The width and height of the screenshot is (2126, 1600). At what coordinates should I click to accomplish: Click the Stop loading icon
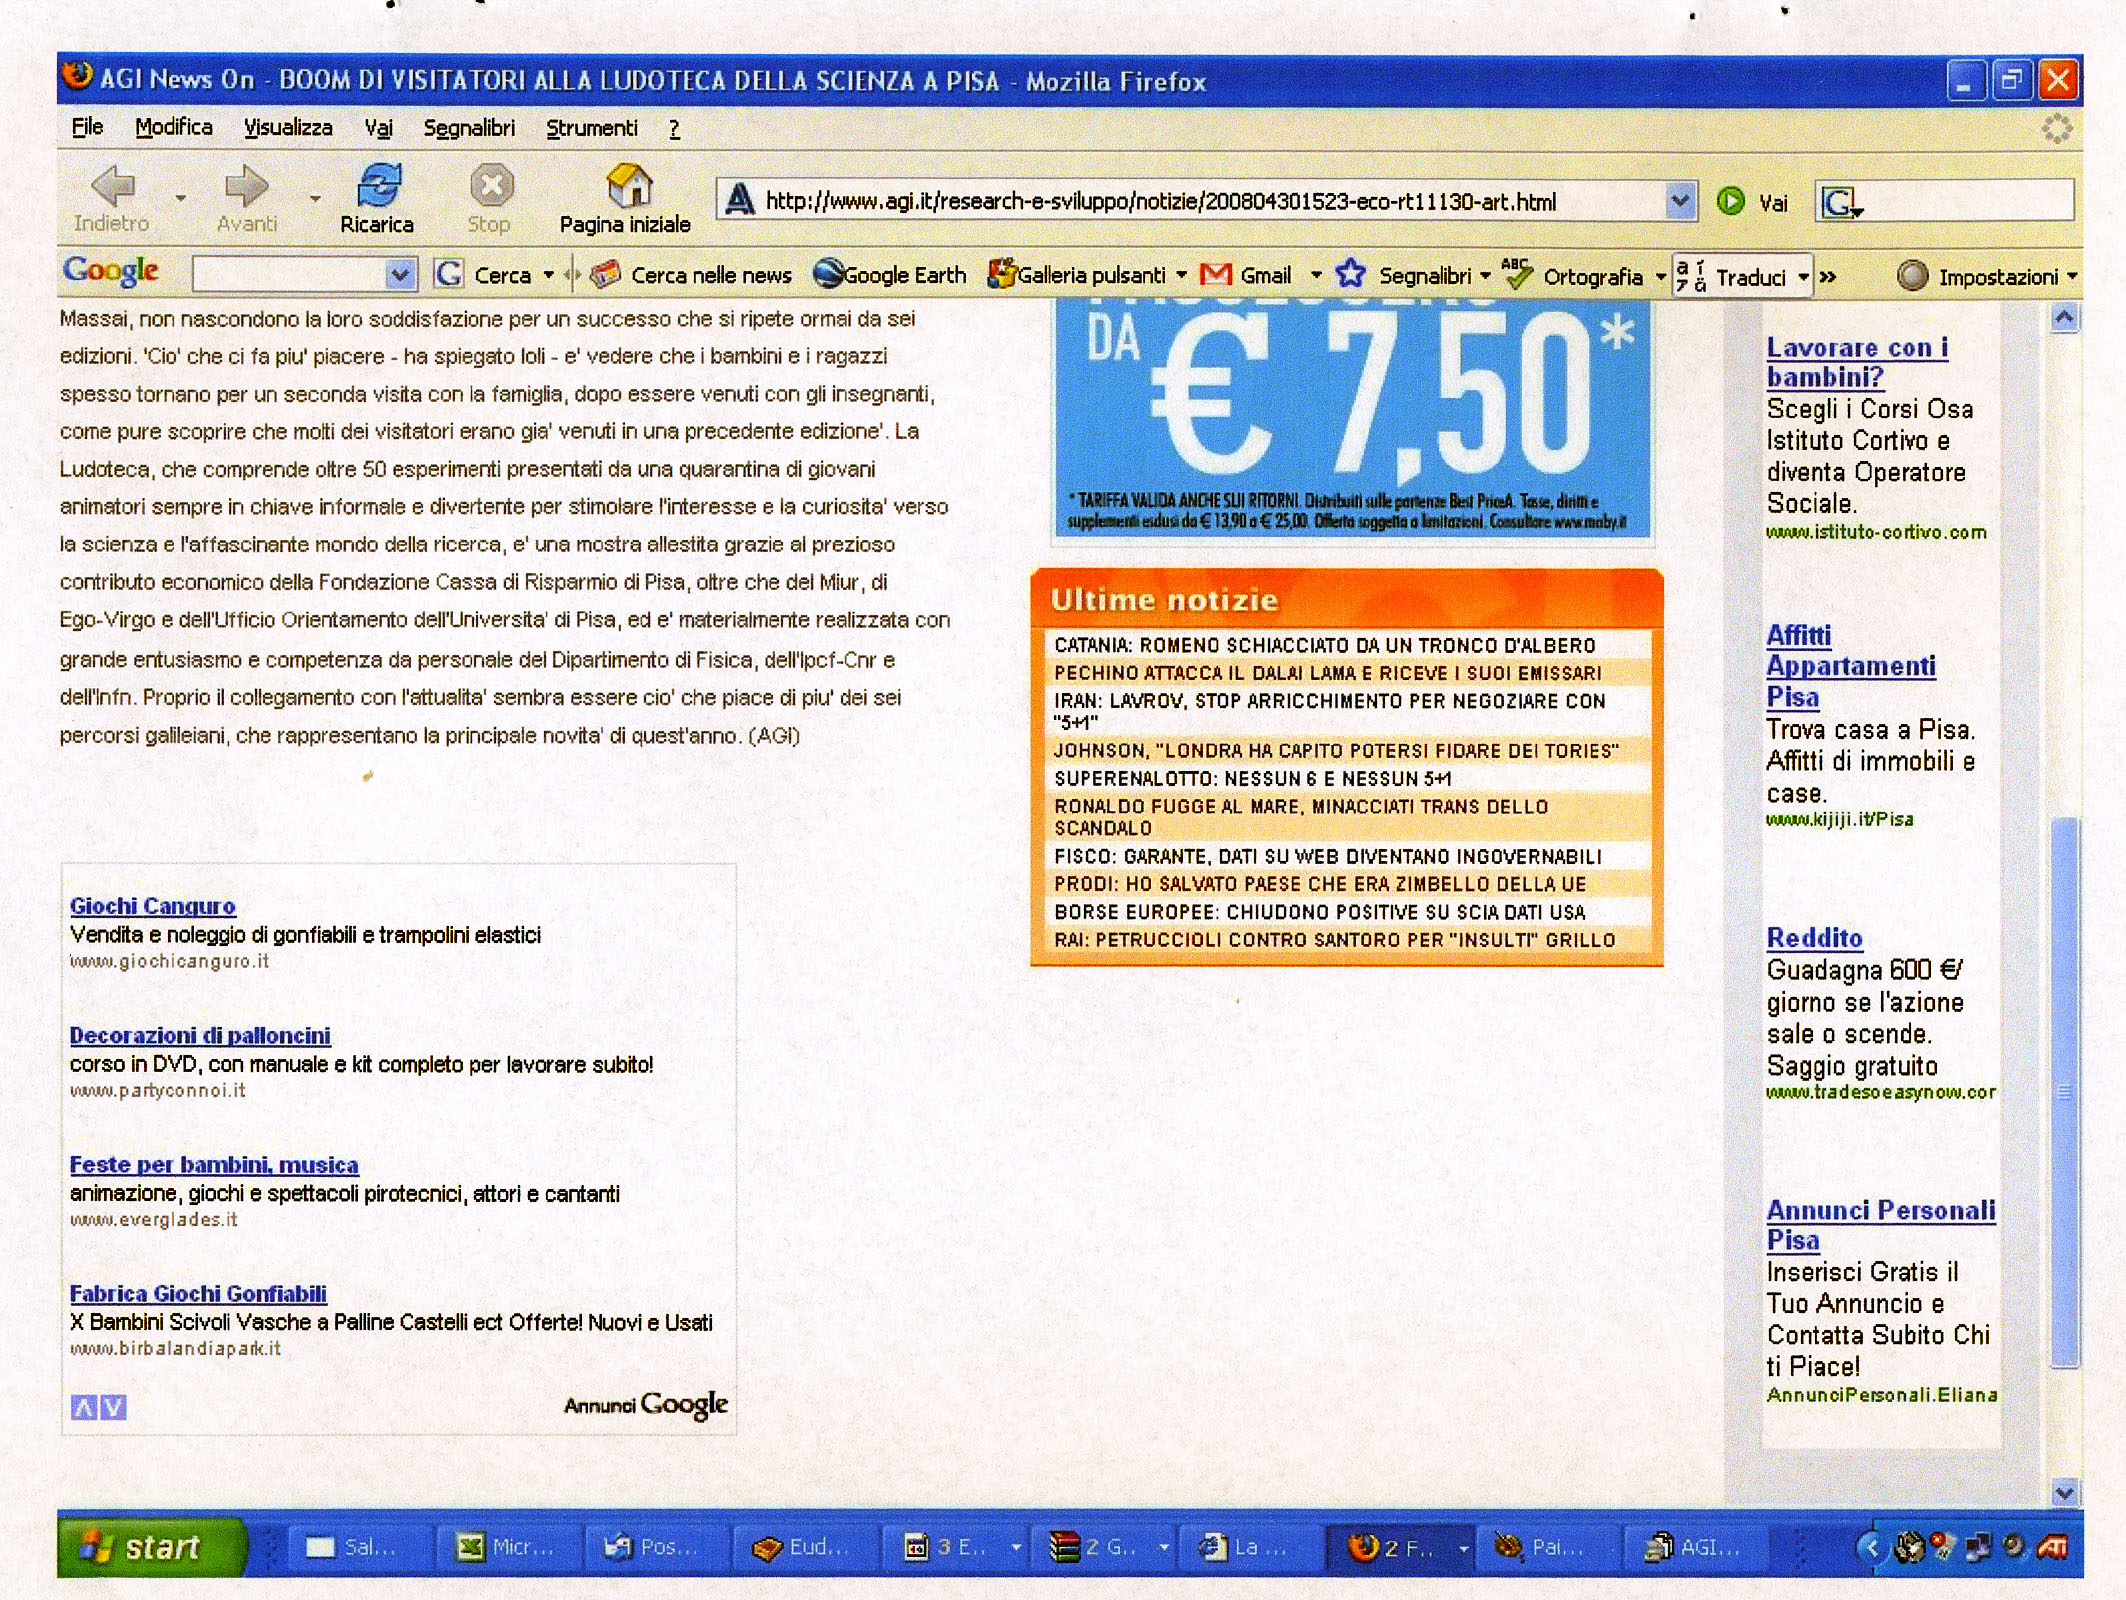pyautogui.click(x=491, y=186)
